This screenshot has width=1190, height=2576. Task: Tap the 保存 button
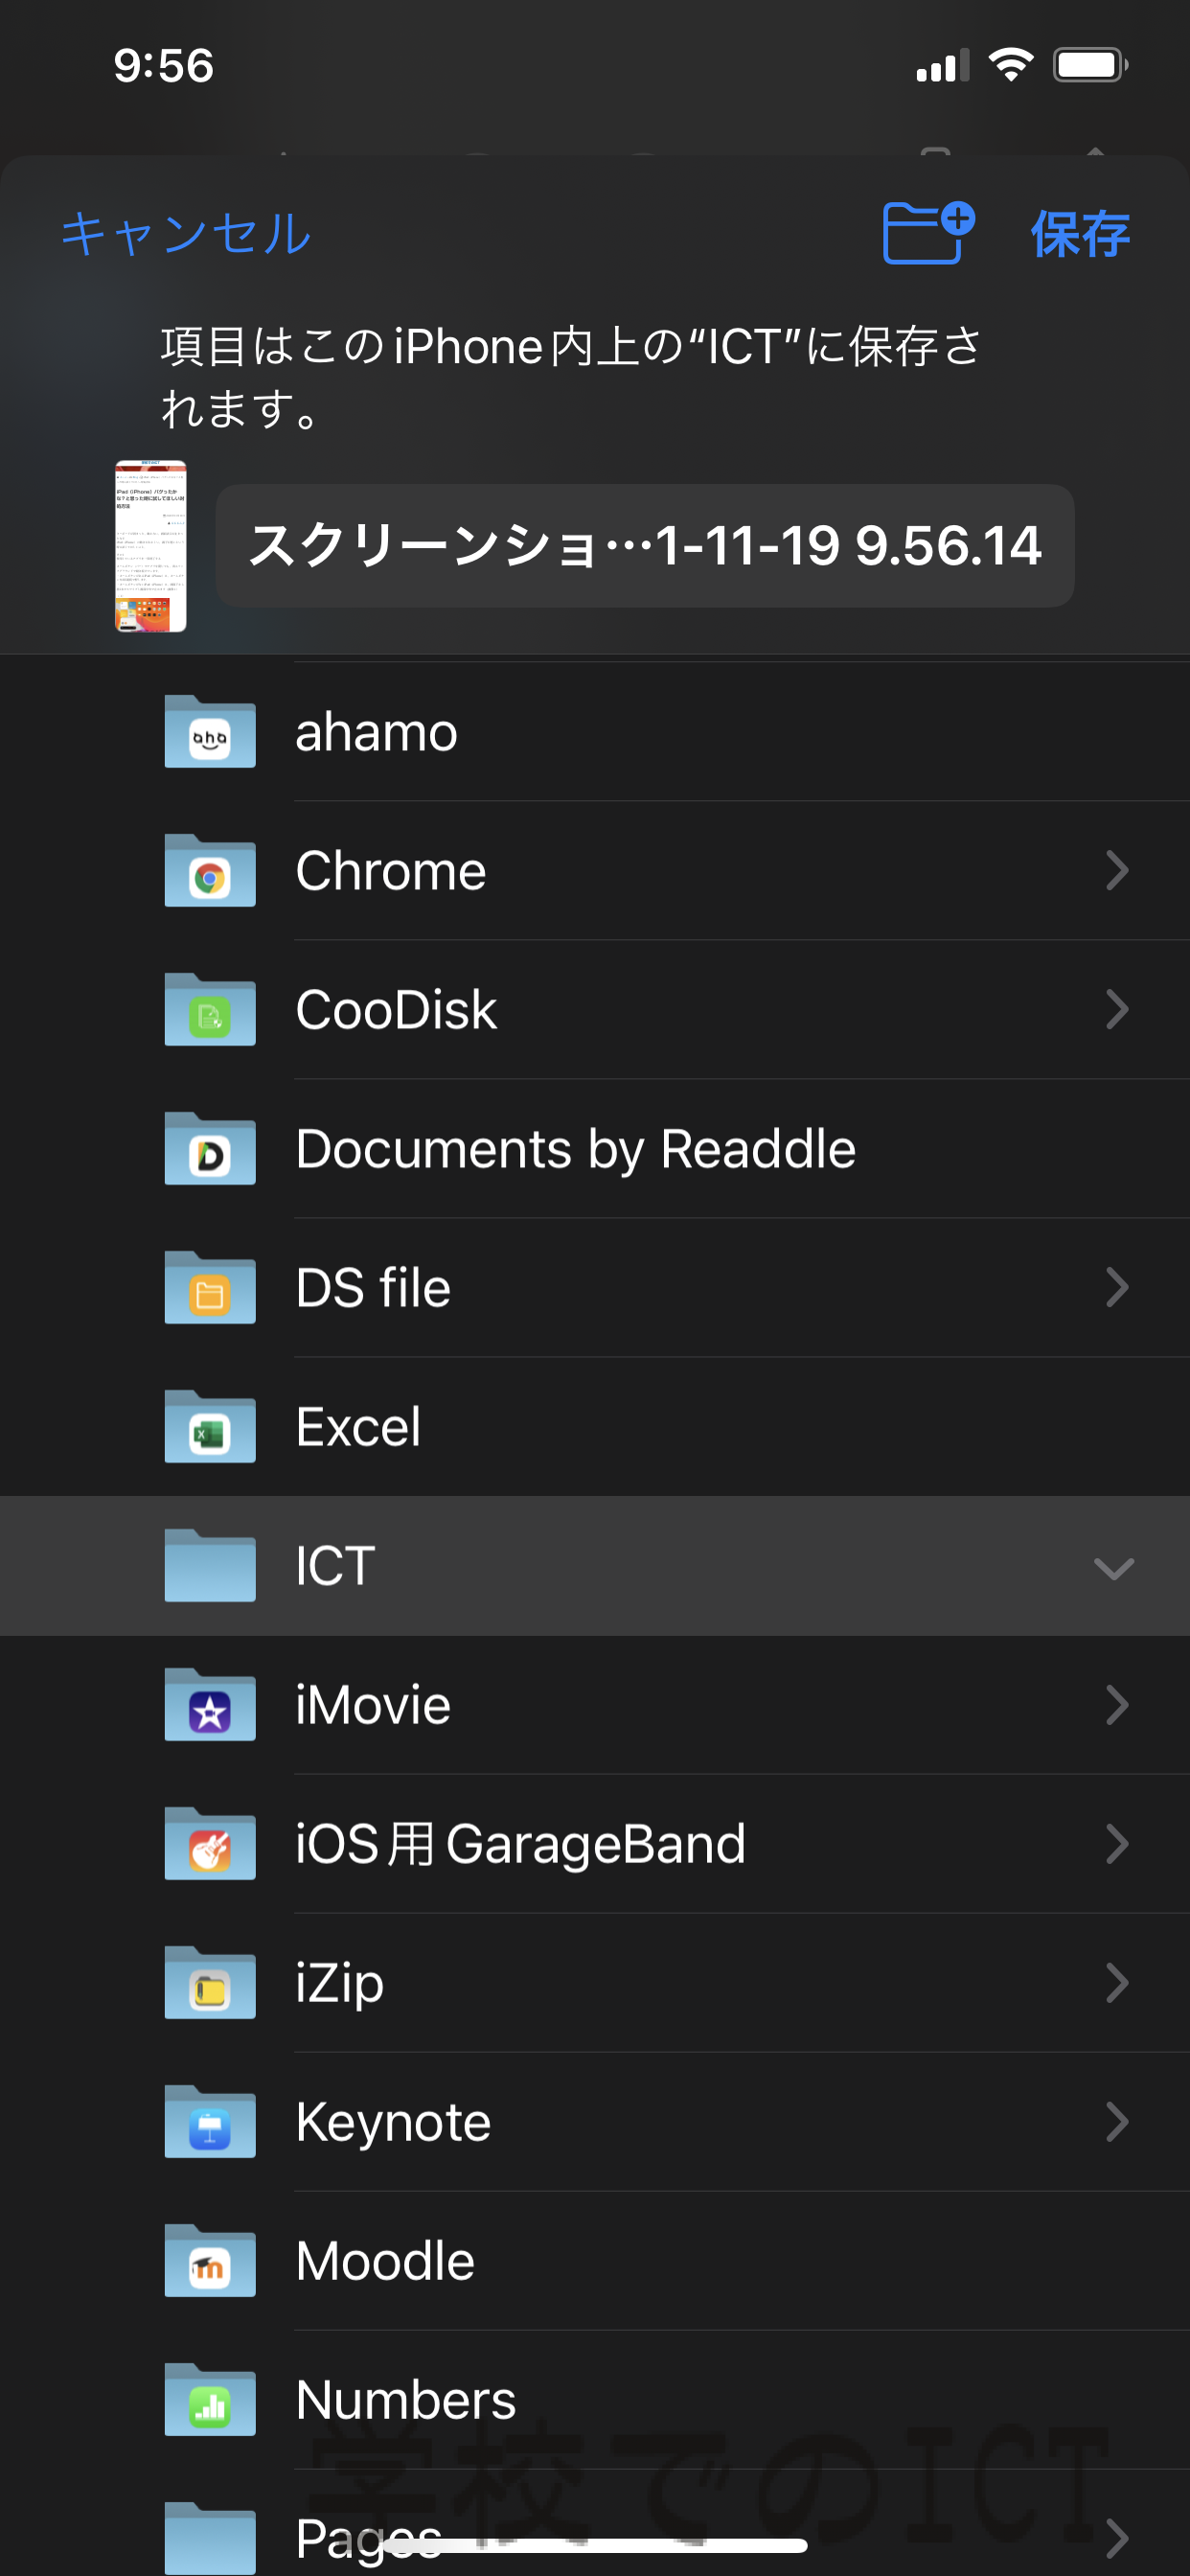(1080, 234)
